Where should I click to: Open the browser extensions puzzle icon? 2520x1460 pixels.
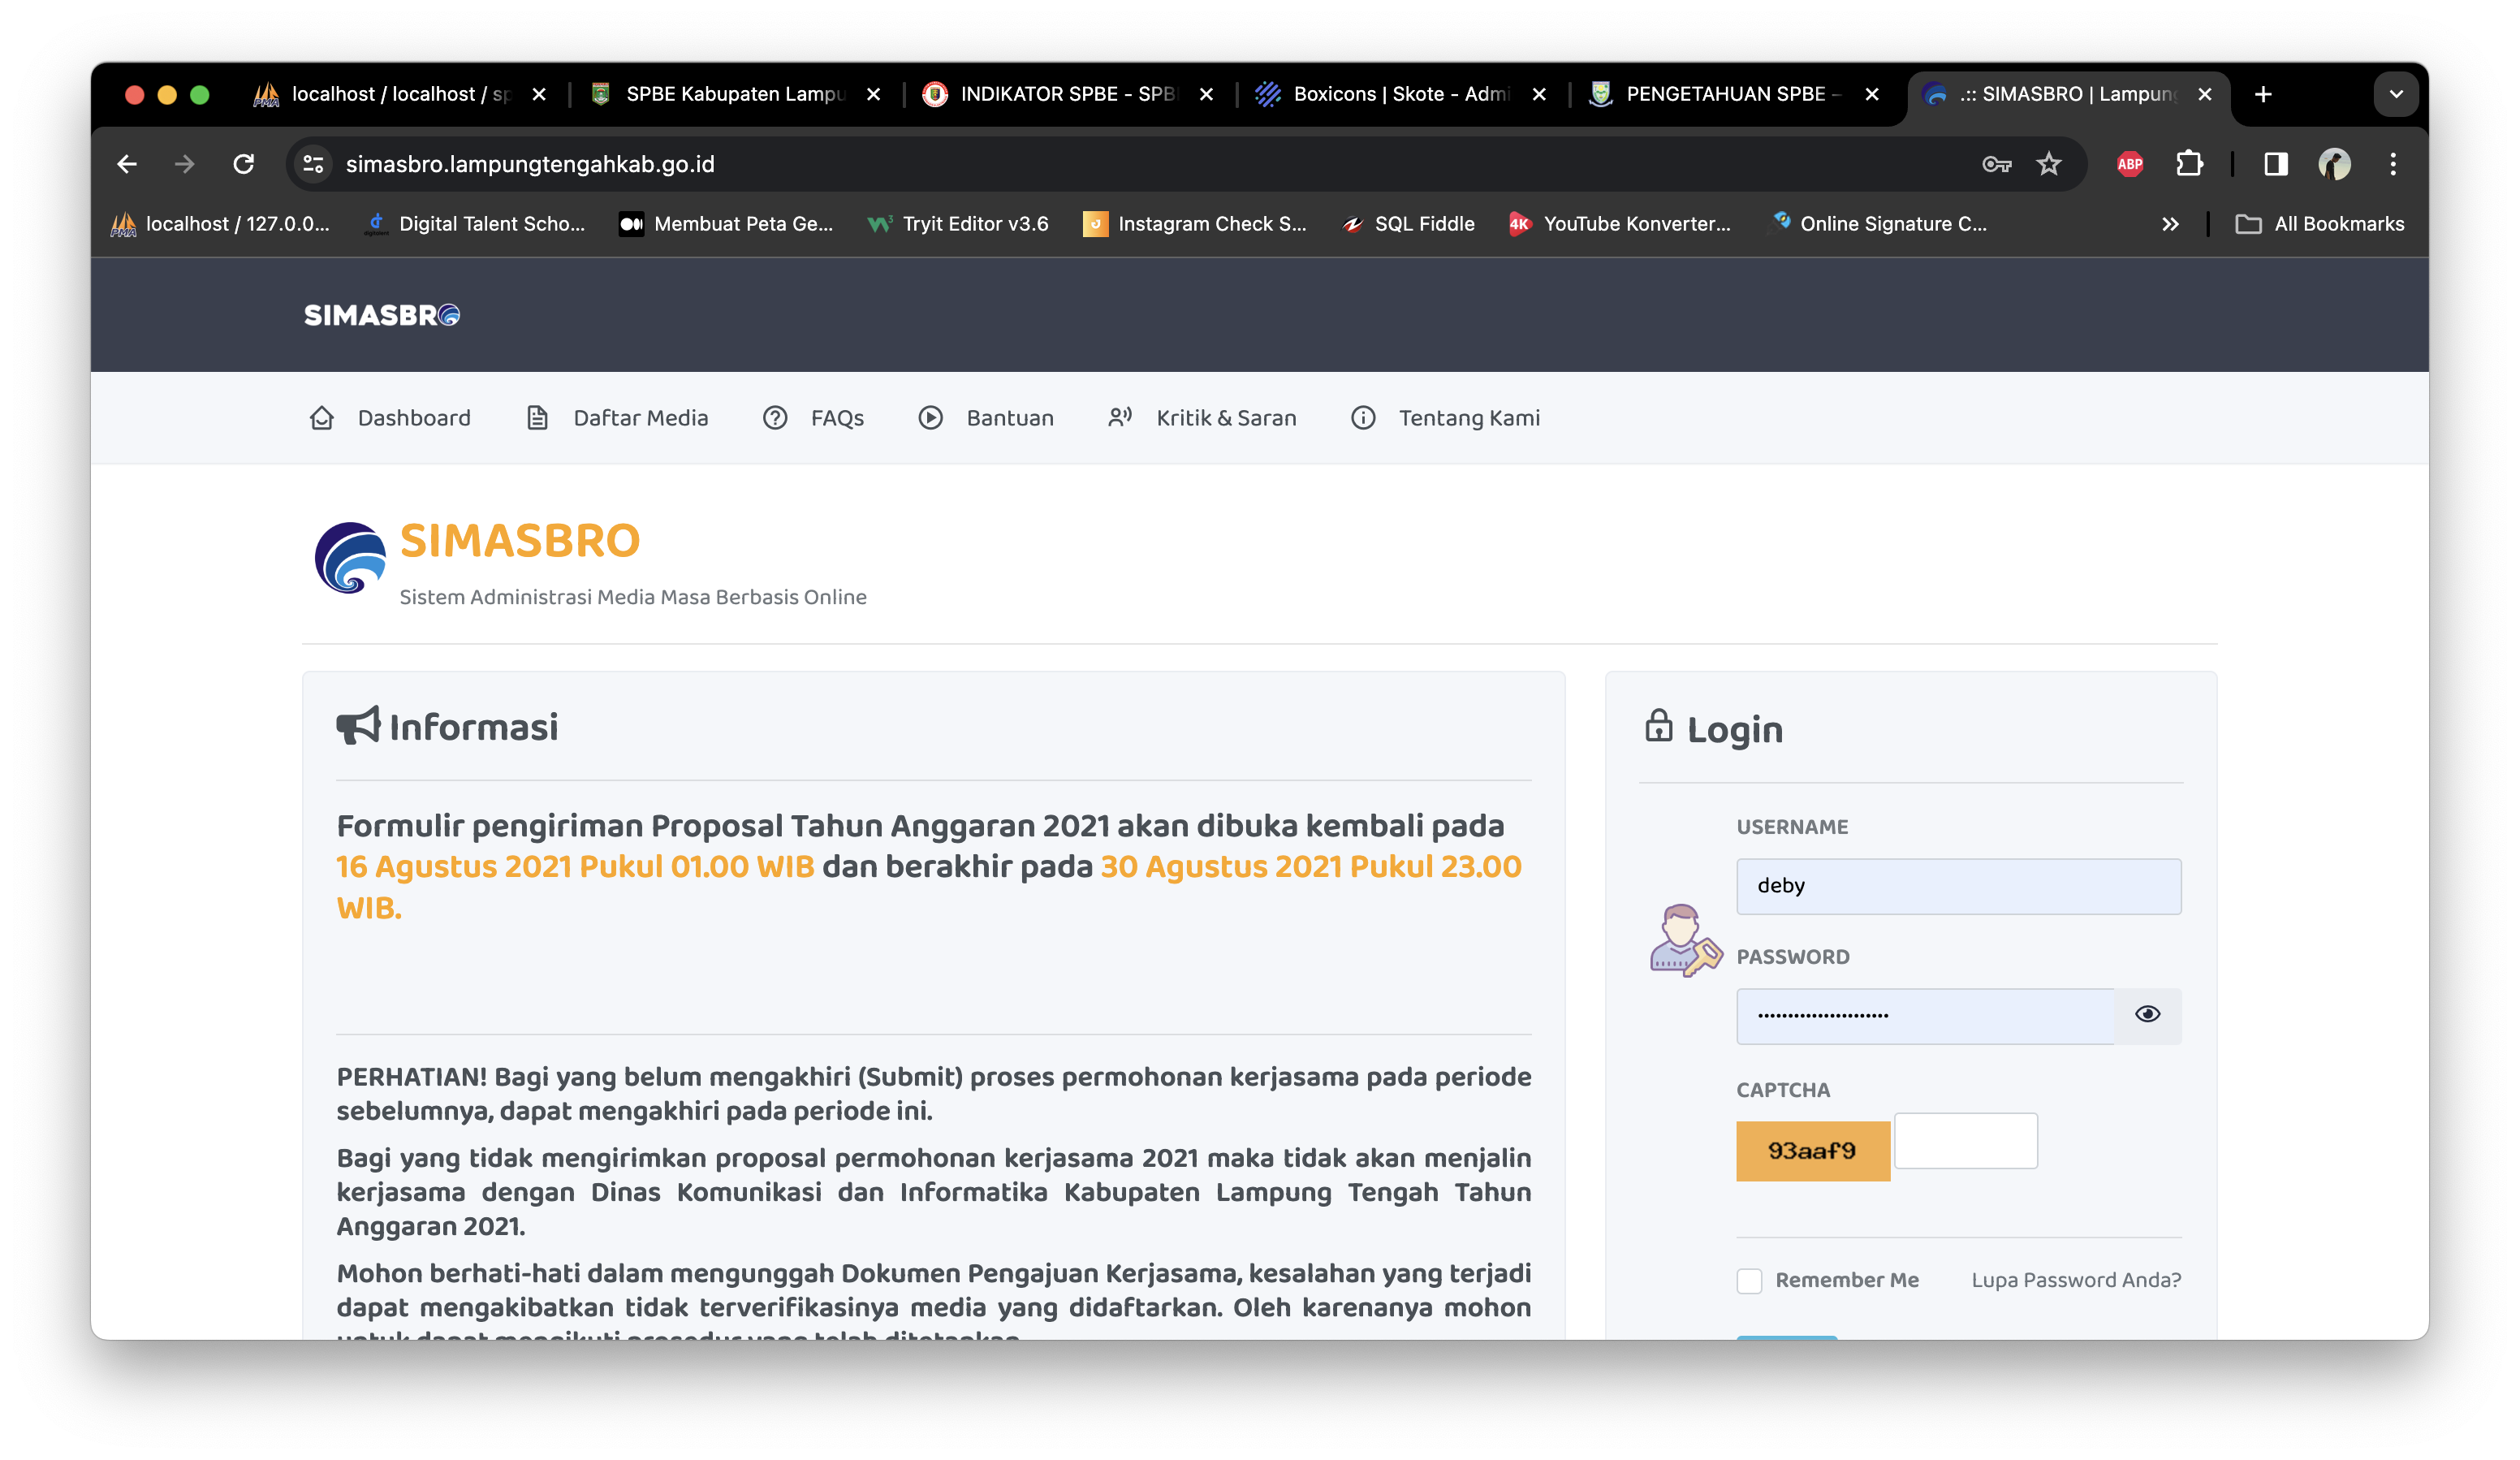pos(2189,164)
